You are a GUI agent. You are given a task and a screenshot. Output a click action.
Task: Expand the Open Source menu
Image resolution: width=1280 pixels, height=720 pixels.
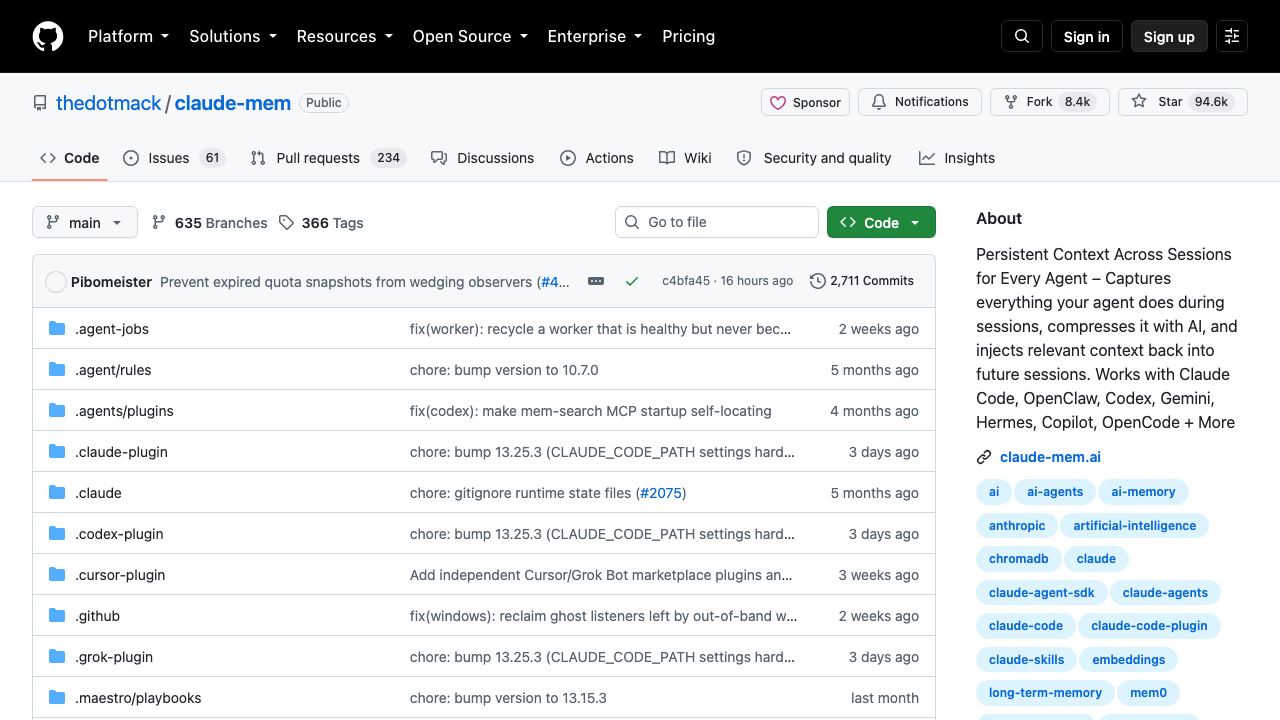tap(469, 36)
